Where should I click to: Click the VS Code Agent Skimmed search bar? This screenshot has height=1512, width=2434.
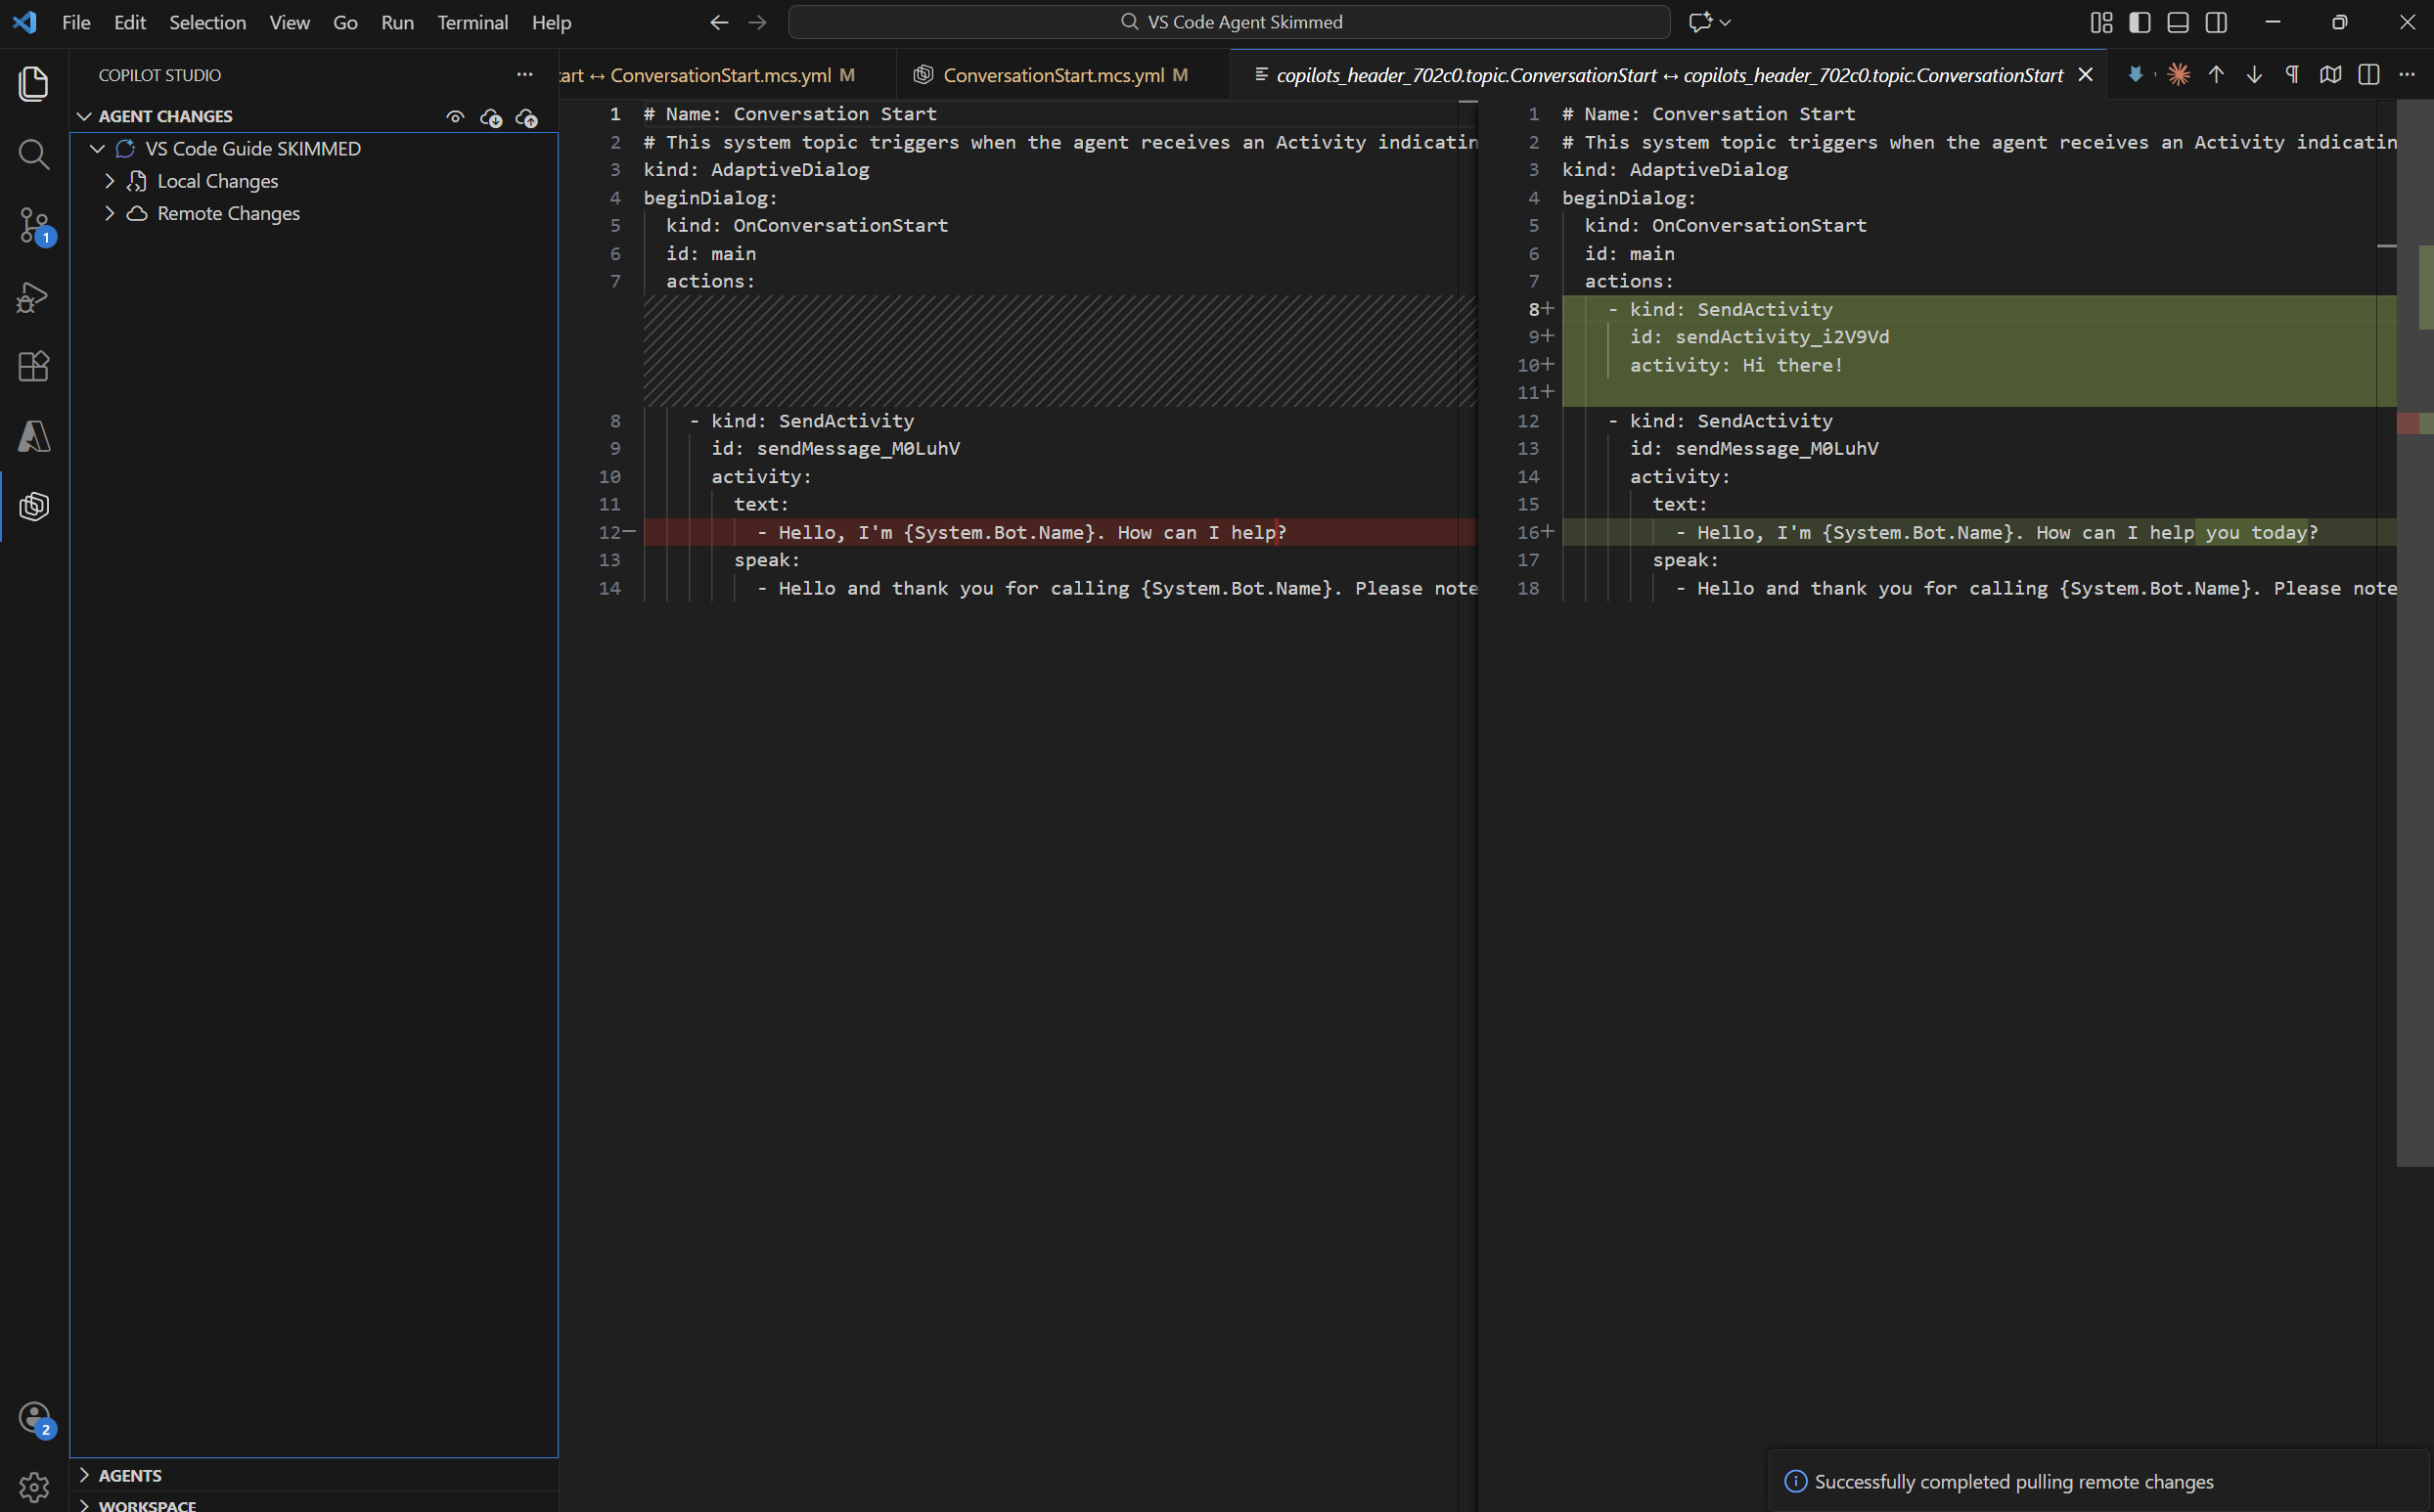tap(1228, 21)
